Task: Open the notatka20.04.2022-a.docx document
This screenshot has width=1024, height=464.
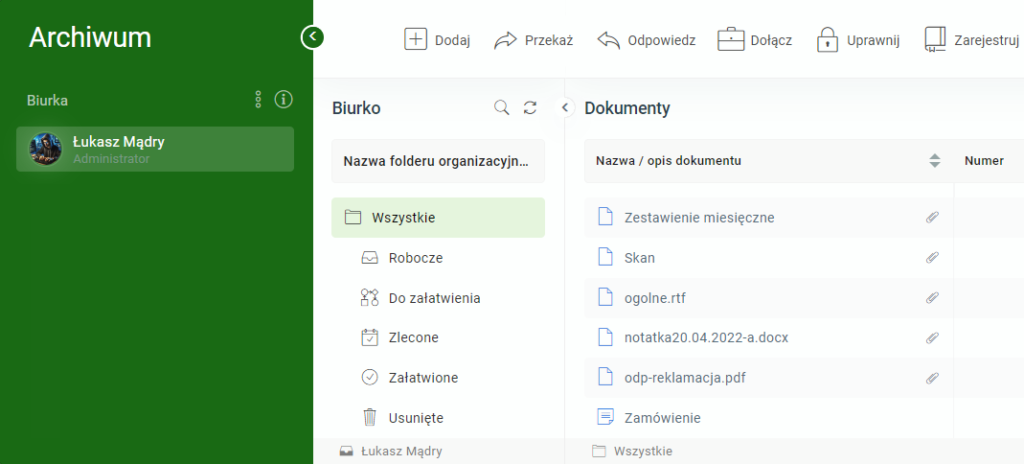Action: click(707, 338)
